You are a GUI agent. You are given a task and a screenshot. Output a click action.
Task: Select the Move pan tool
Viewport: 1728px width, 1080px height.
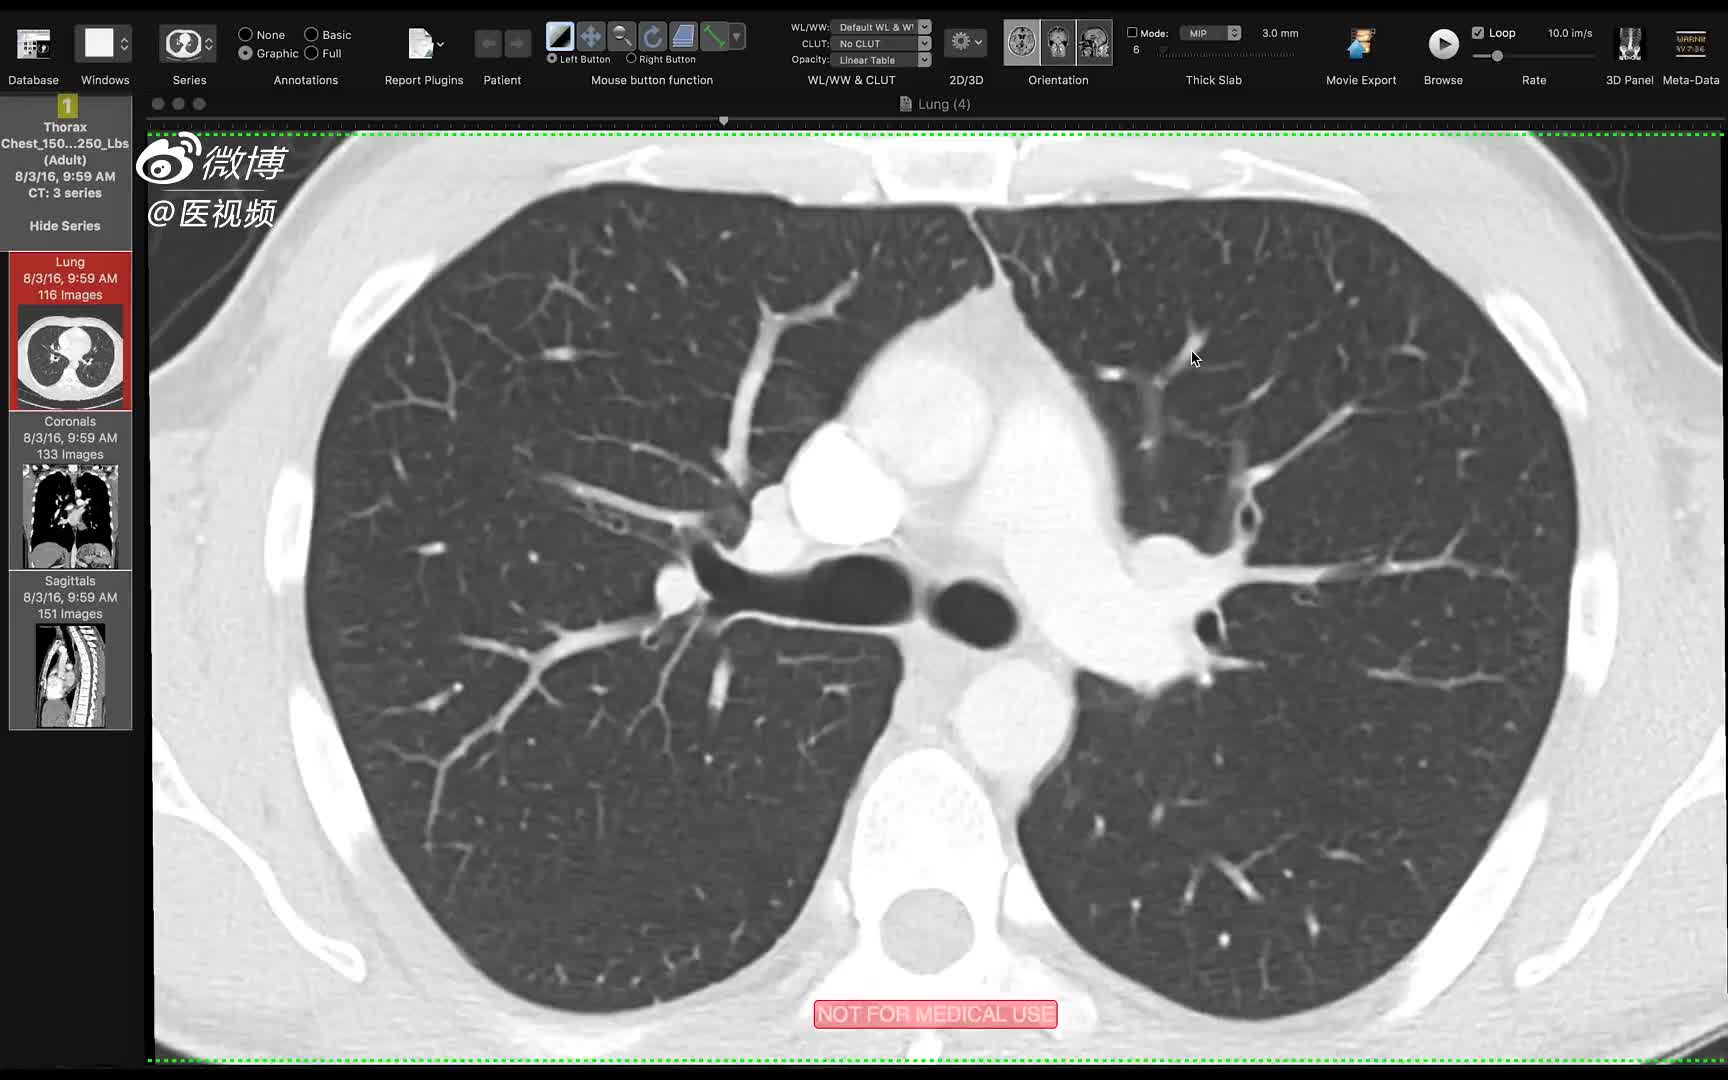pyautogui.click(x=591, y=37)
